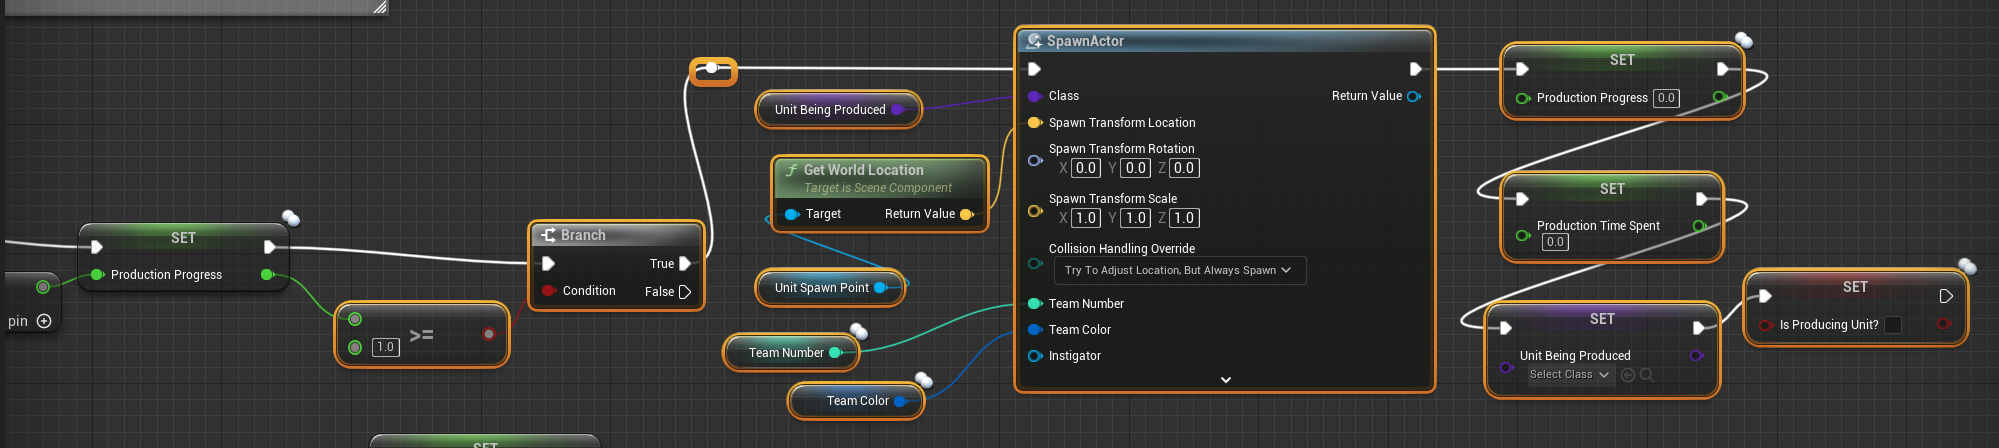The width and height of the screenshot is (1999, 448).
Task: Open the Collision Handling Override dropdown
Action: pyautogui.click(x=1179, y=271)
